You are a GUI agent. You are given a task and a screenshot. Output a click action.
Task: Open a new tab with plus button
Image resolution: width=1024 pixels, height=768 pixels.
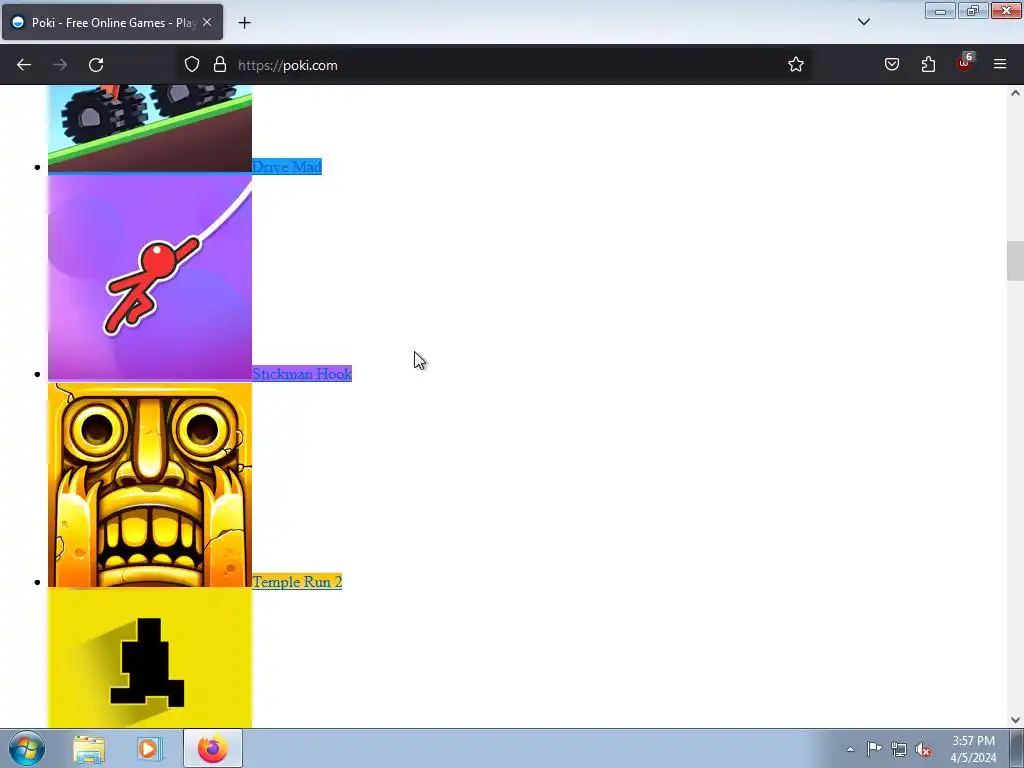coord(244,23)
